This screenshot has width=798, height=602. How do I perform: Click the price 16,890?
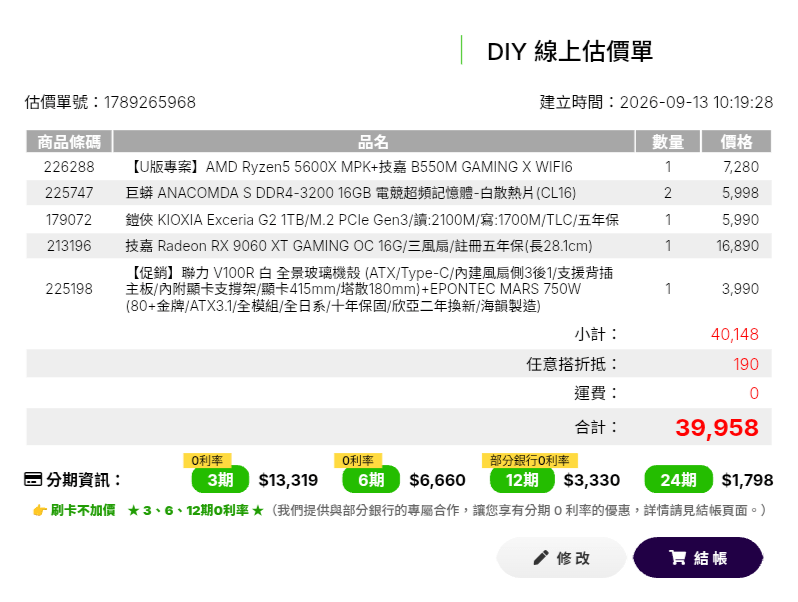(737, 246)
